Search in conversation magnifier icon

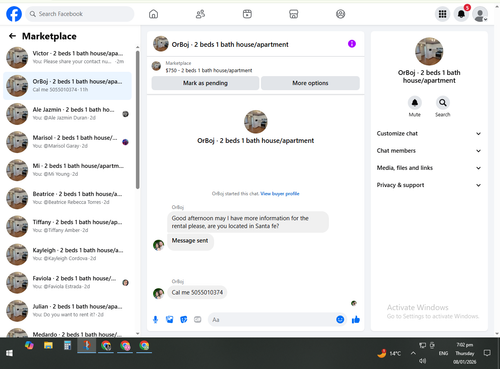point(443,103)
